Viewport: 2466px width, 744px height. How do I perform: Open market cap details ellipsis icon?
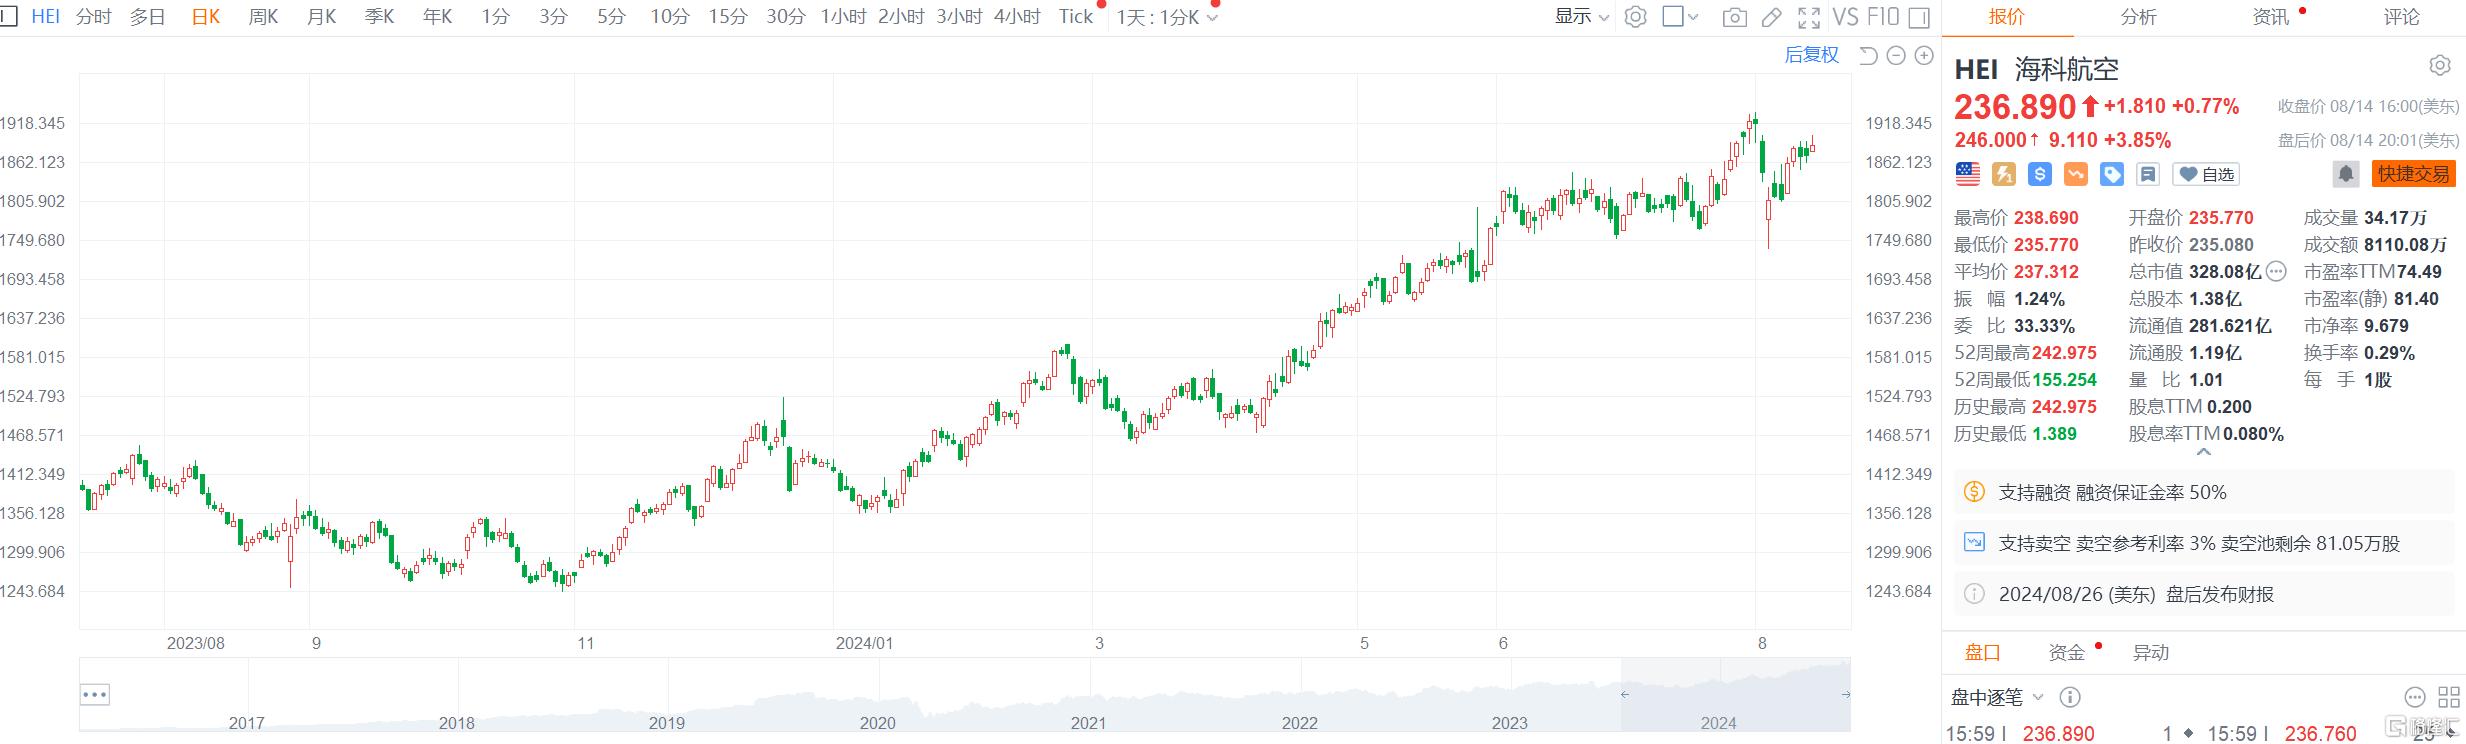coord(2276,271)
